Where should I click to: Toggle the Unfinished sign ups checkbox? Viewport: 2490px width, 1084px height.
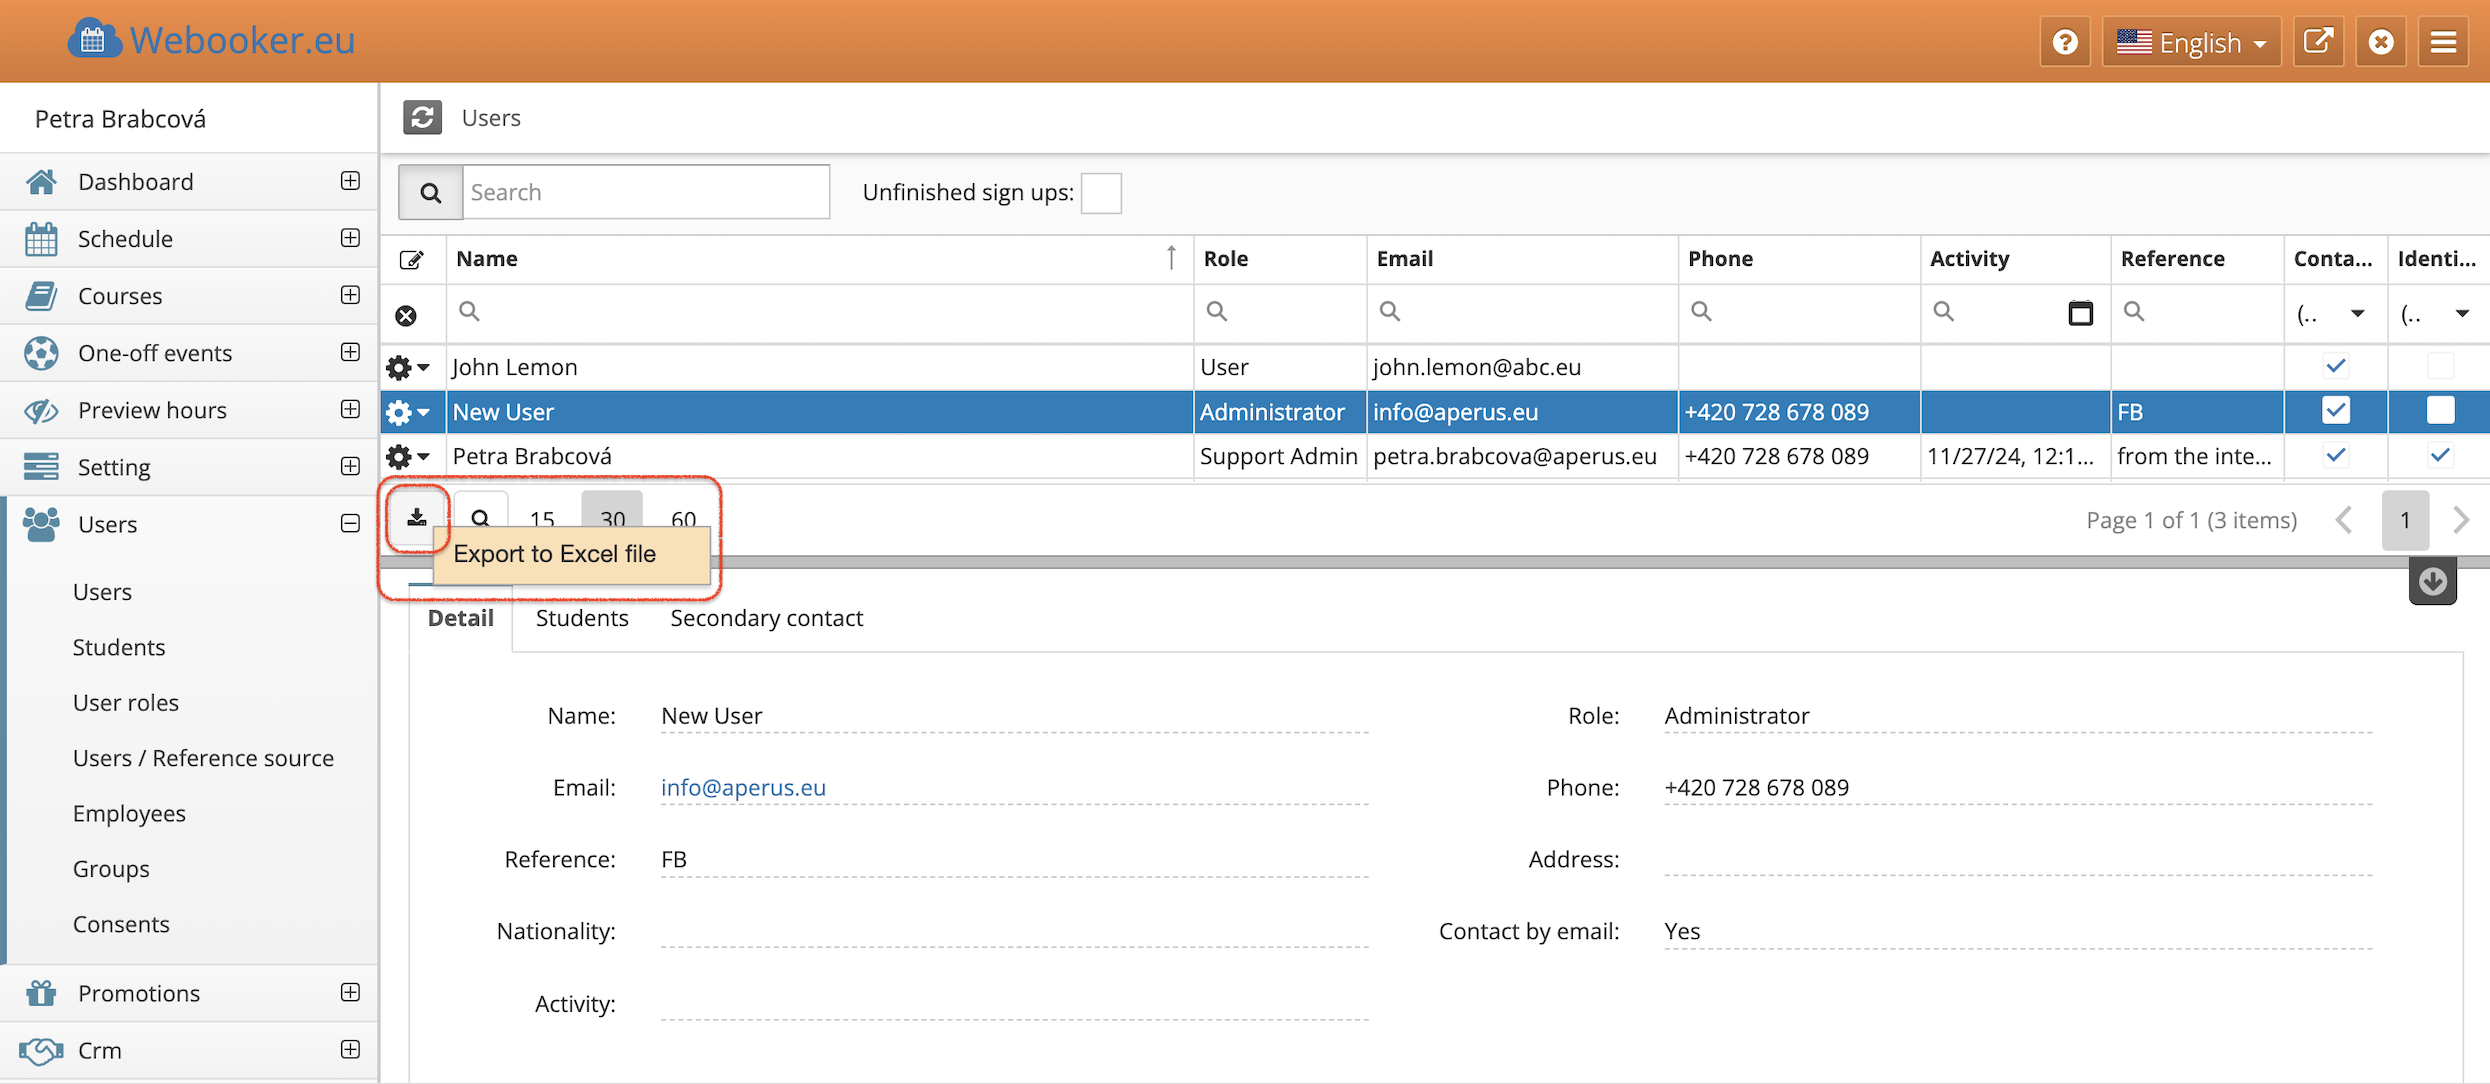[x=1101, y=192]
